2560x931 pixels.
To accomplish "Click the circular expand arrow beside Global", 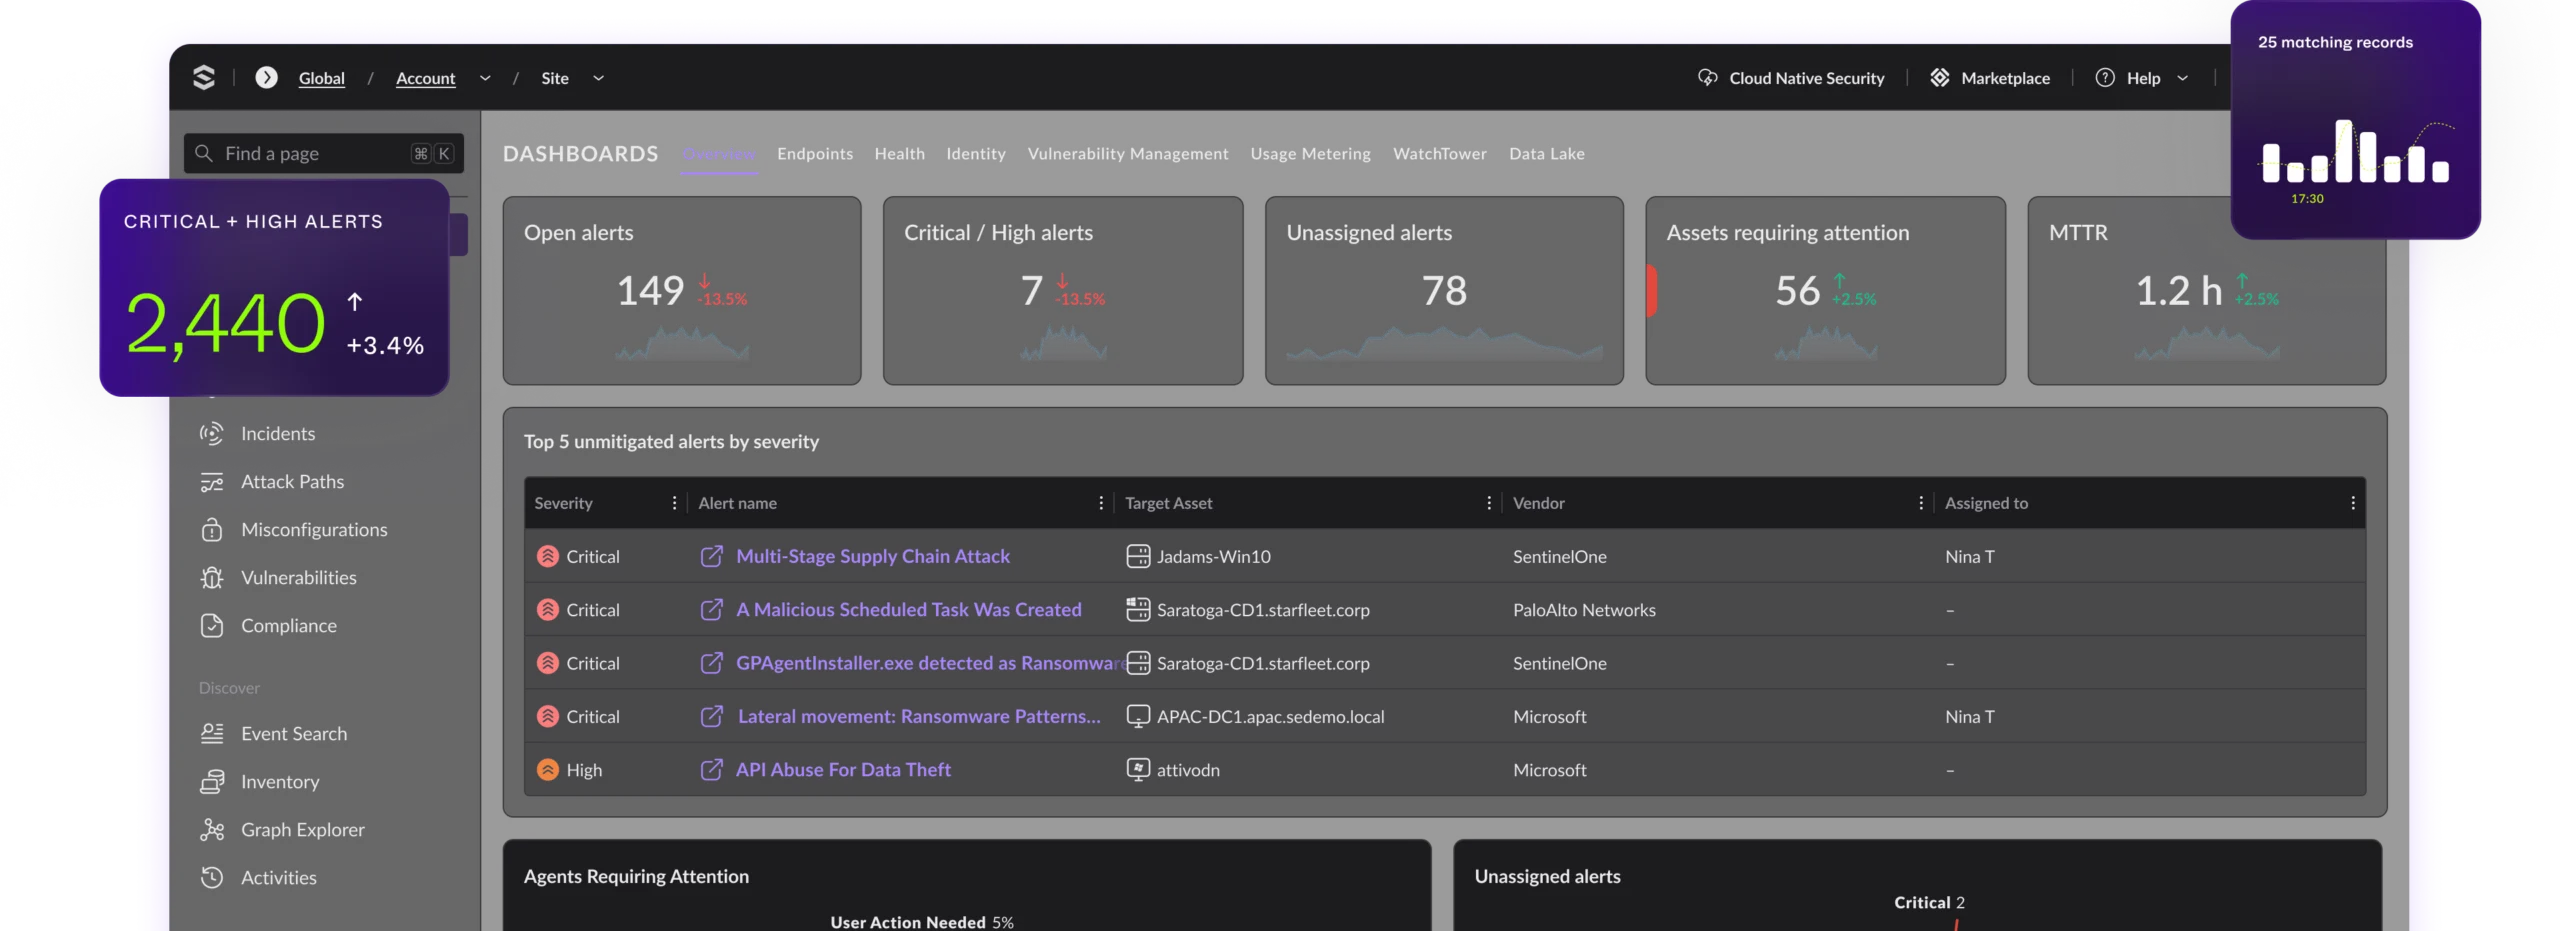I will 266,78.
